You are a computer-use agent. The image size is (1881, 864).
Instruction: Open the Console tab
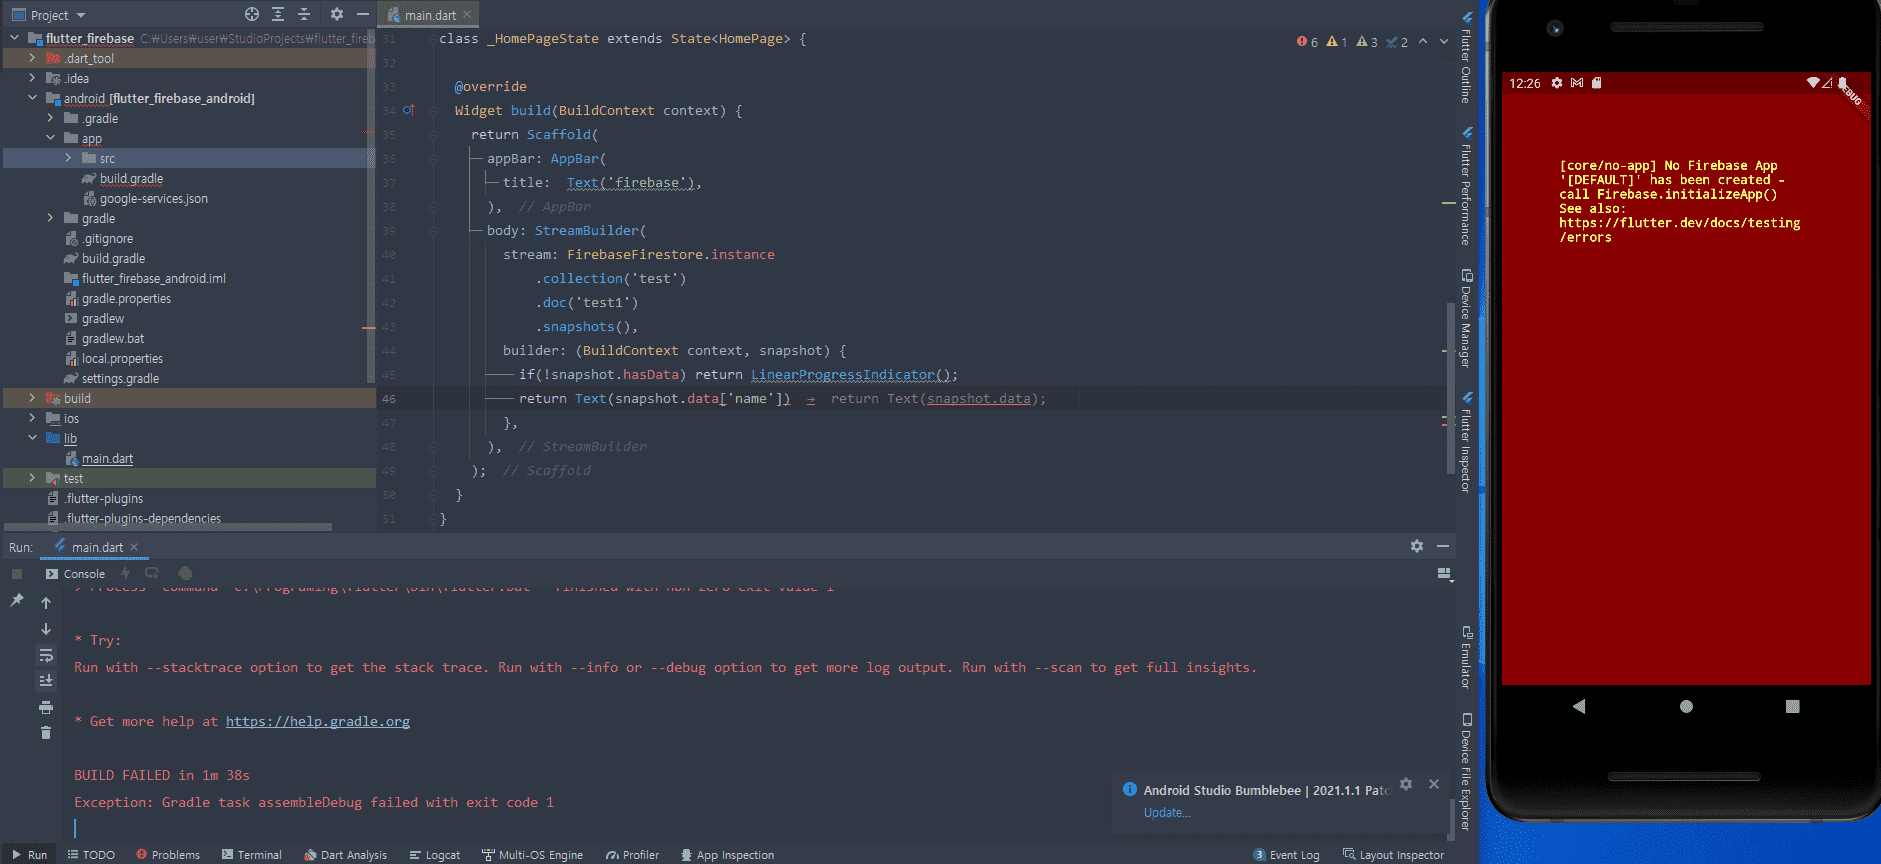coord(75,574)
